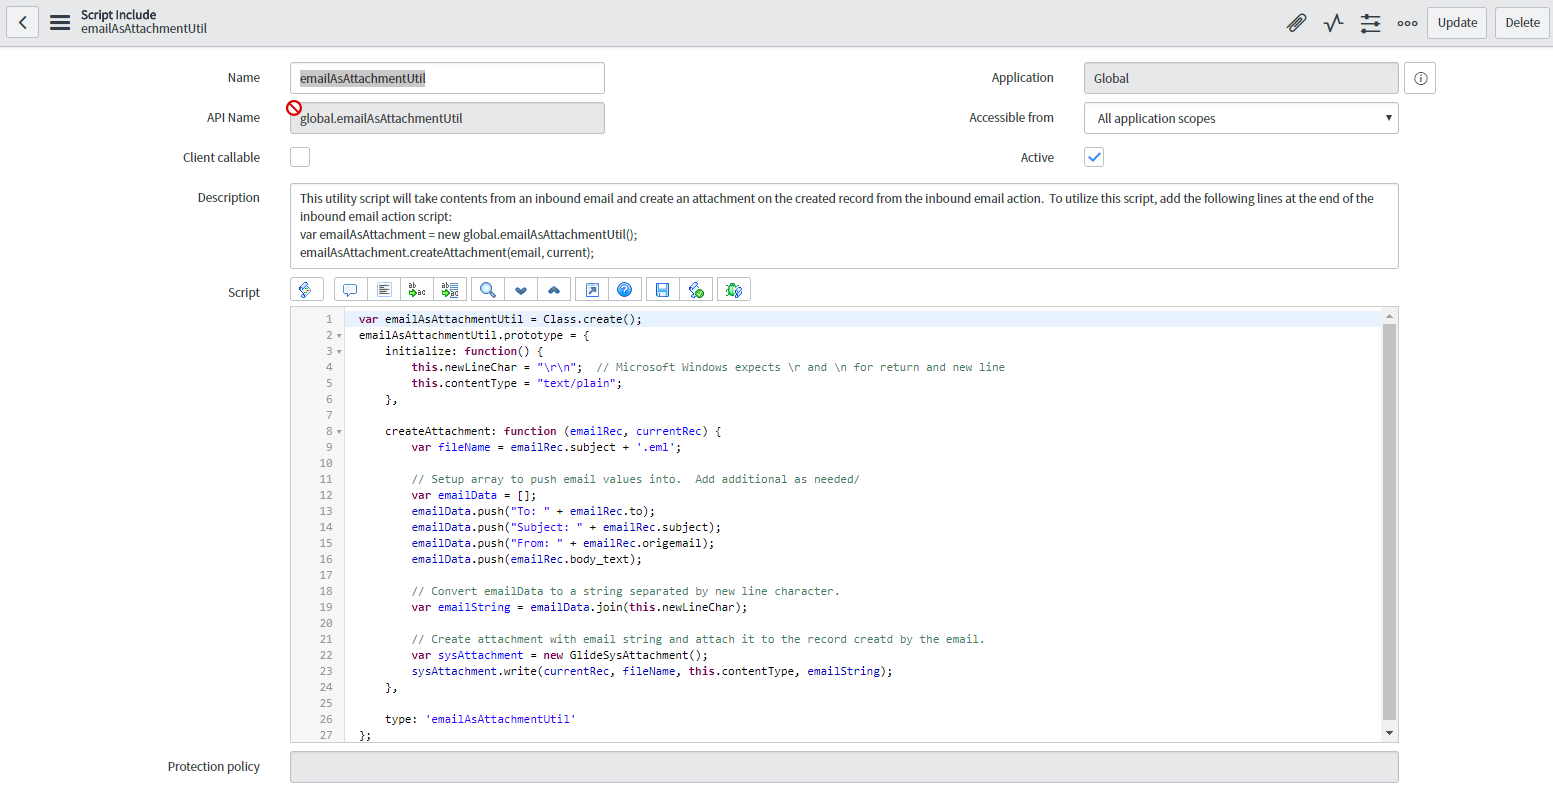The width and height of the screenshot is (1553, 790).
Task: Collapse initialize function fold on line 3
Action: click(339, 352)
